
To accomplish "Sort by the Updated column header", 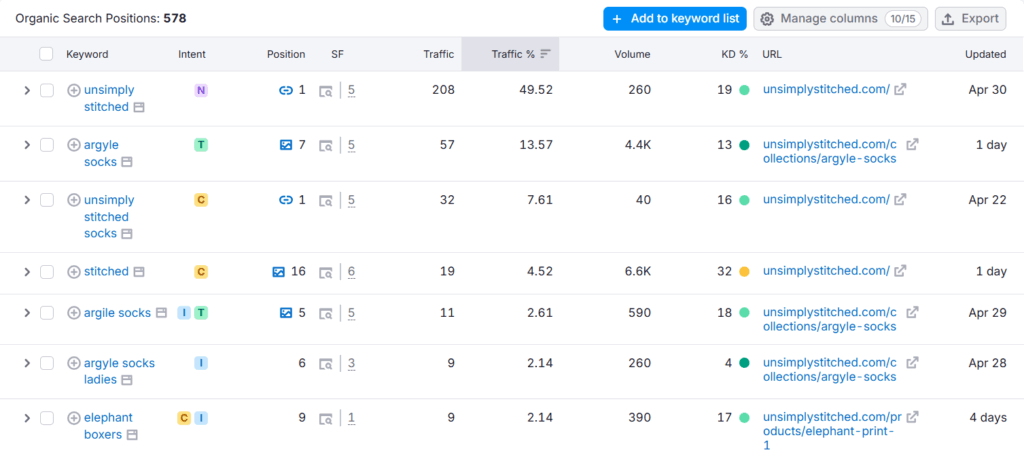I will (x=985, y=54).
